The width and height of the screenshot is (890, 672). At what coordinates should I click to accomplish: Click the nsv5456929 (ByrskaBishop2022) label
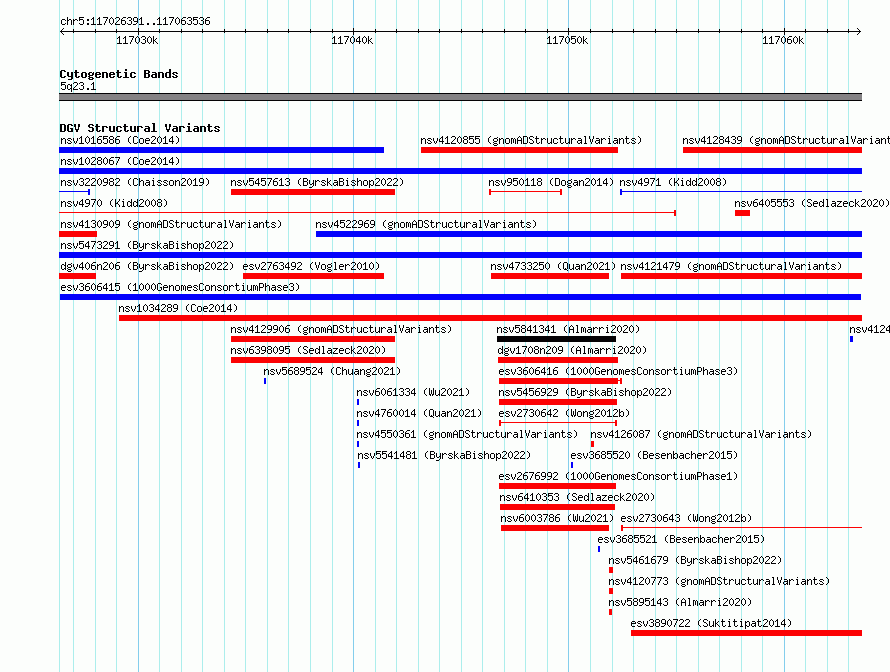point(585,392)
